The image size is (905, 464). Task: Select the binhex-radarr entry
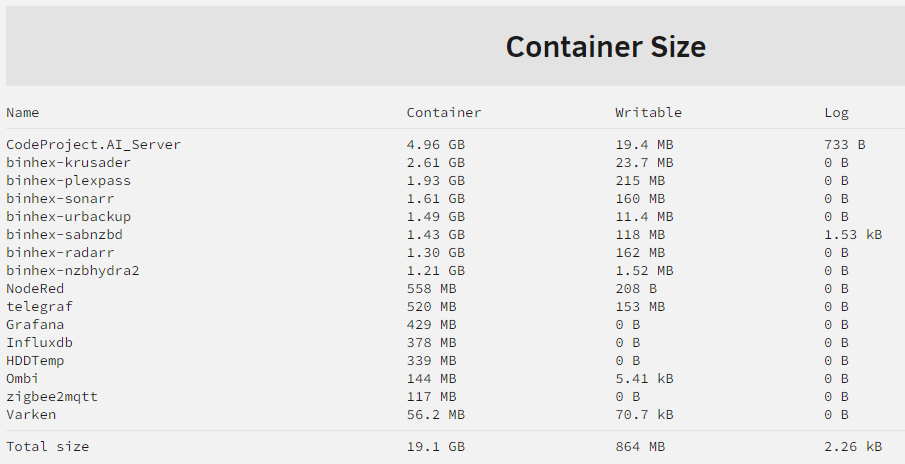(60, 252)
